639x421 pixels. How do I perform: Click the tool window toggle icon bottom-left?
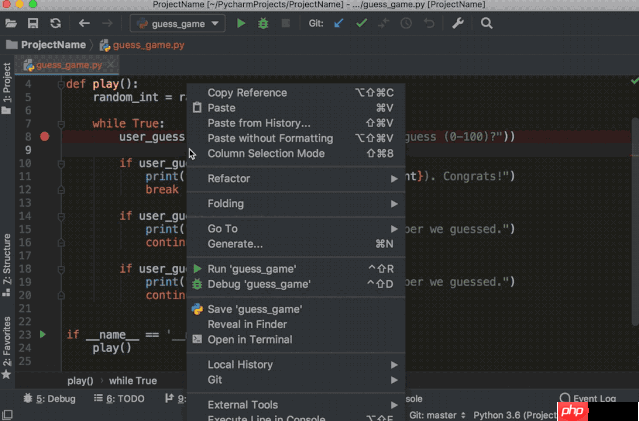point(7,415)
